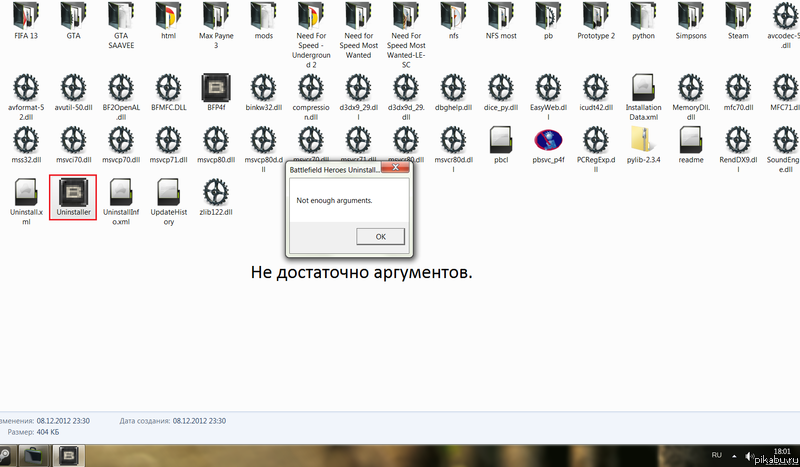Image resolution: width=800 pixels, height=467 pixels.
Task: Select the d3dx9_29.dll file
Action: click(359, 97)
